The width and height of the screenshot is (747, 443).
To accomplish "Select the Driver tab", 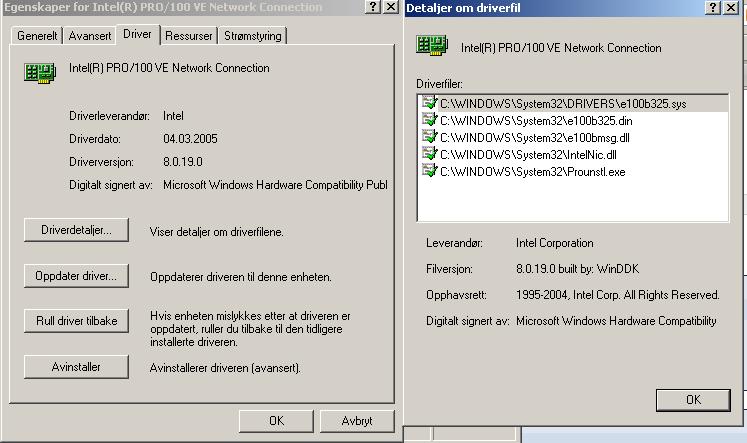I will coord(137,34).
